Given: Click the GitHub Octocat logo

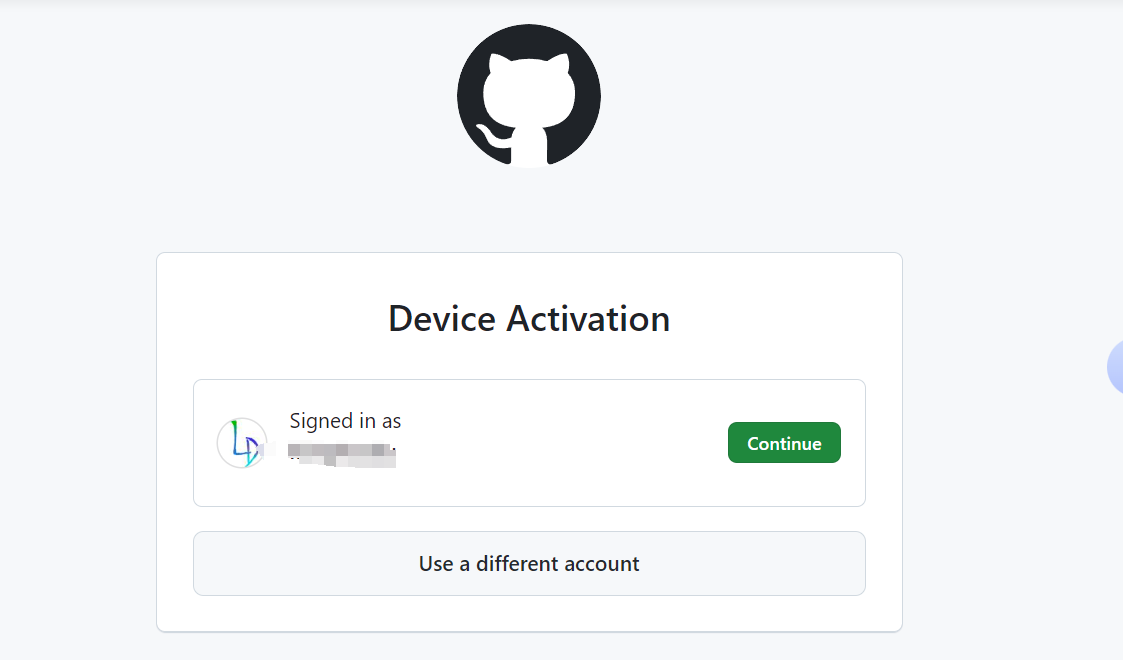Looking at the screenshot, I should (x=529, y=96).
